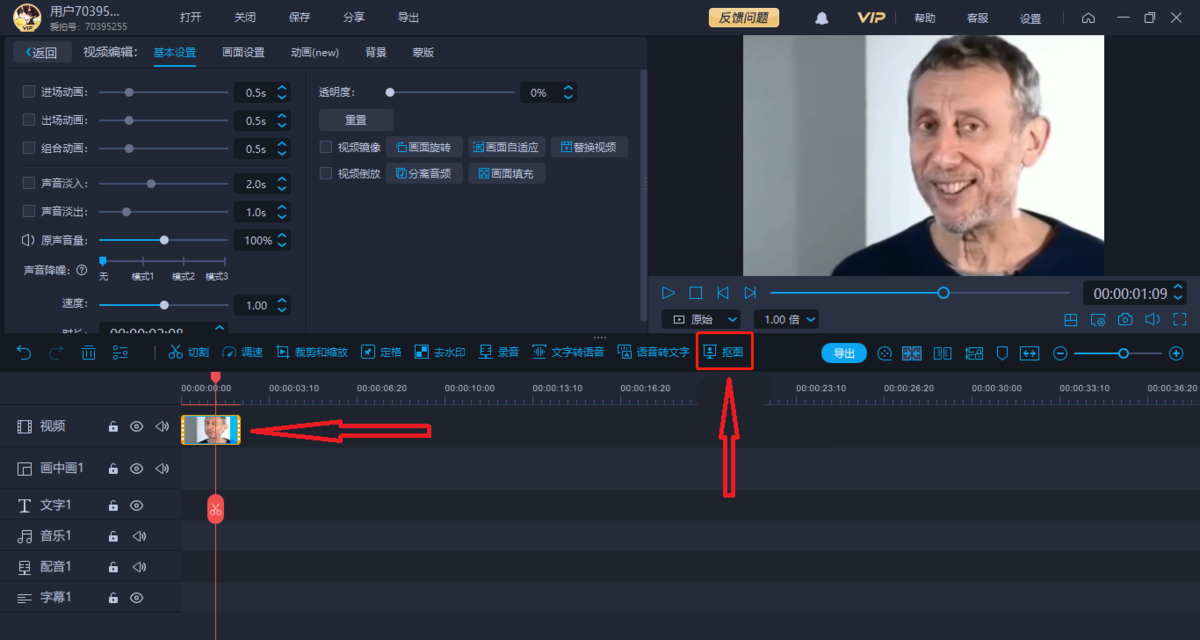The width and height of the screenshot is (1200, 640).
Task: Play the video preview
Action: [668, 293]
